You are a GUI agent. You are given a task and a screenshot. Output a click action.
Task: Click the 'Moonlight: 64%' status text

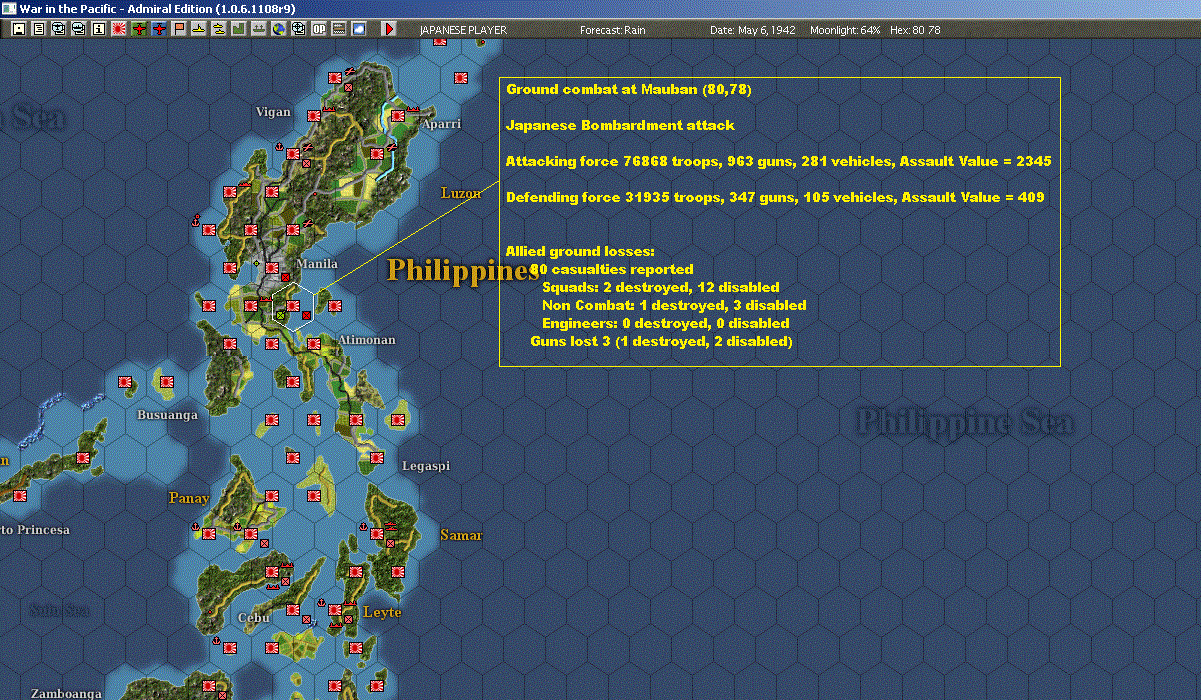pos(844,30)
